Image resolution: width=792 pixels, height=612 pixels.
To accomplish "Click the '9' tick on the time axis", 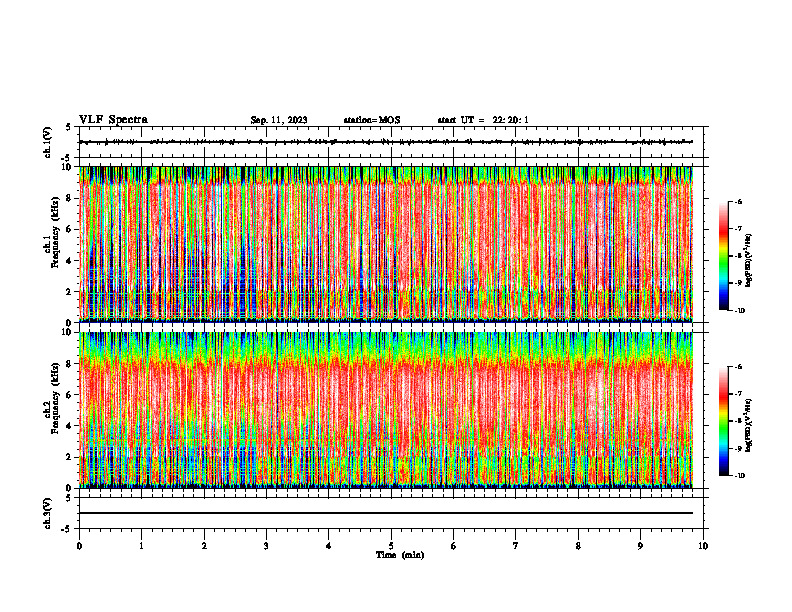I will click(640, 546).
